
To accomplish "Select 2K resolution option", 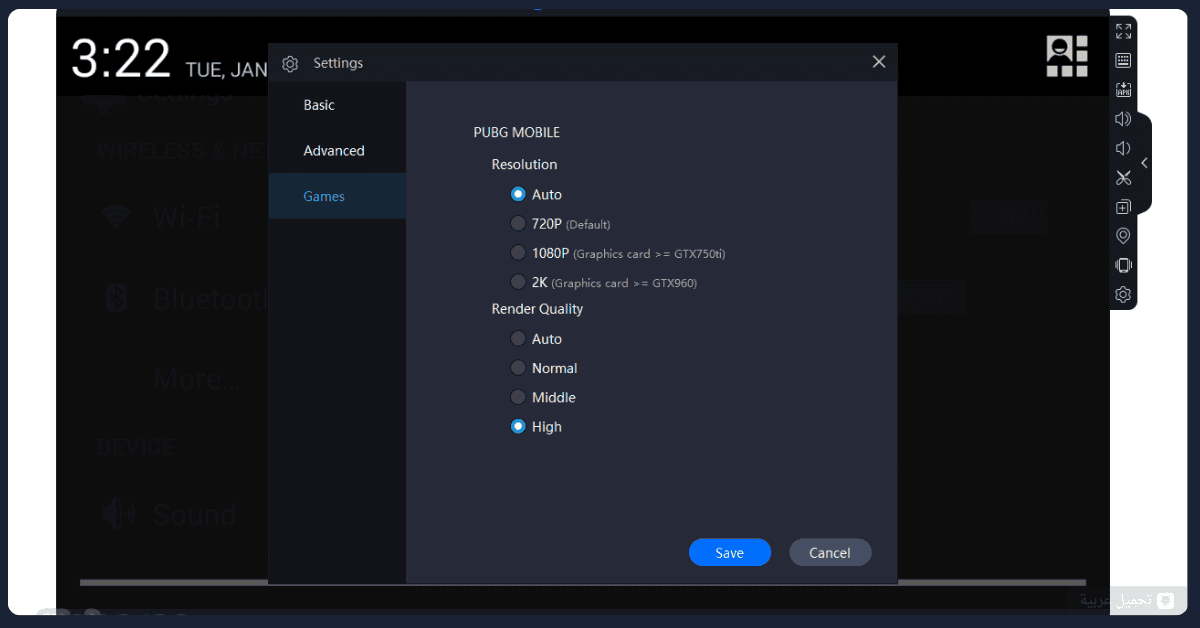I will click(x=603, y=282).
